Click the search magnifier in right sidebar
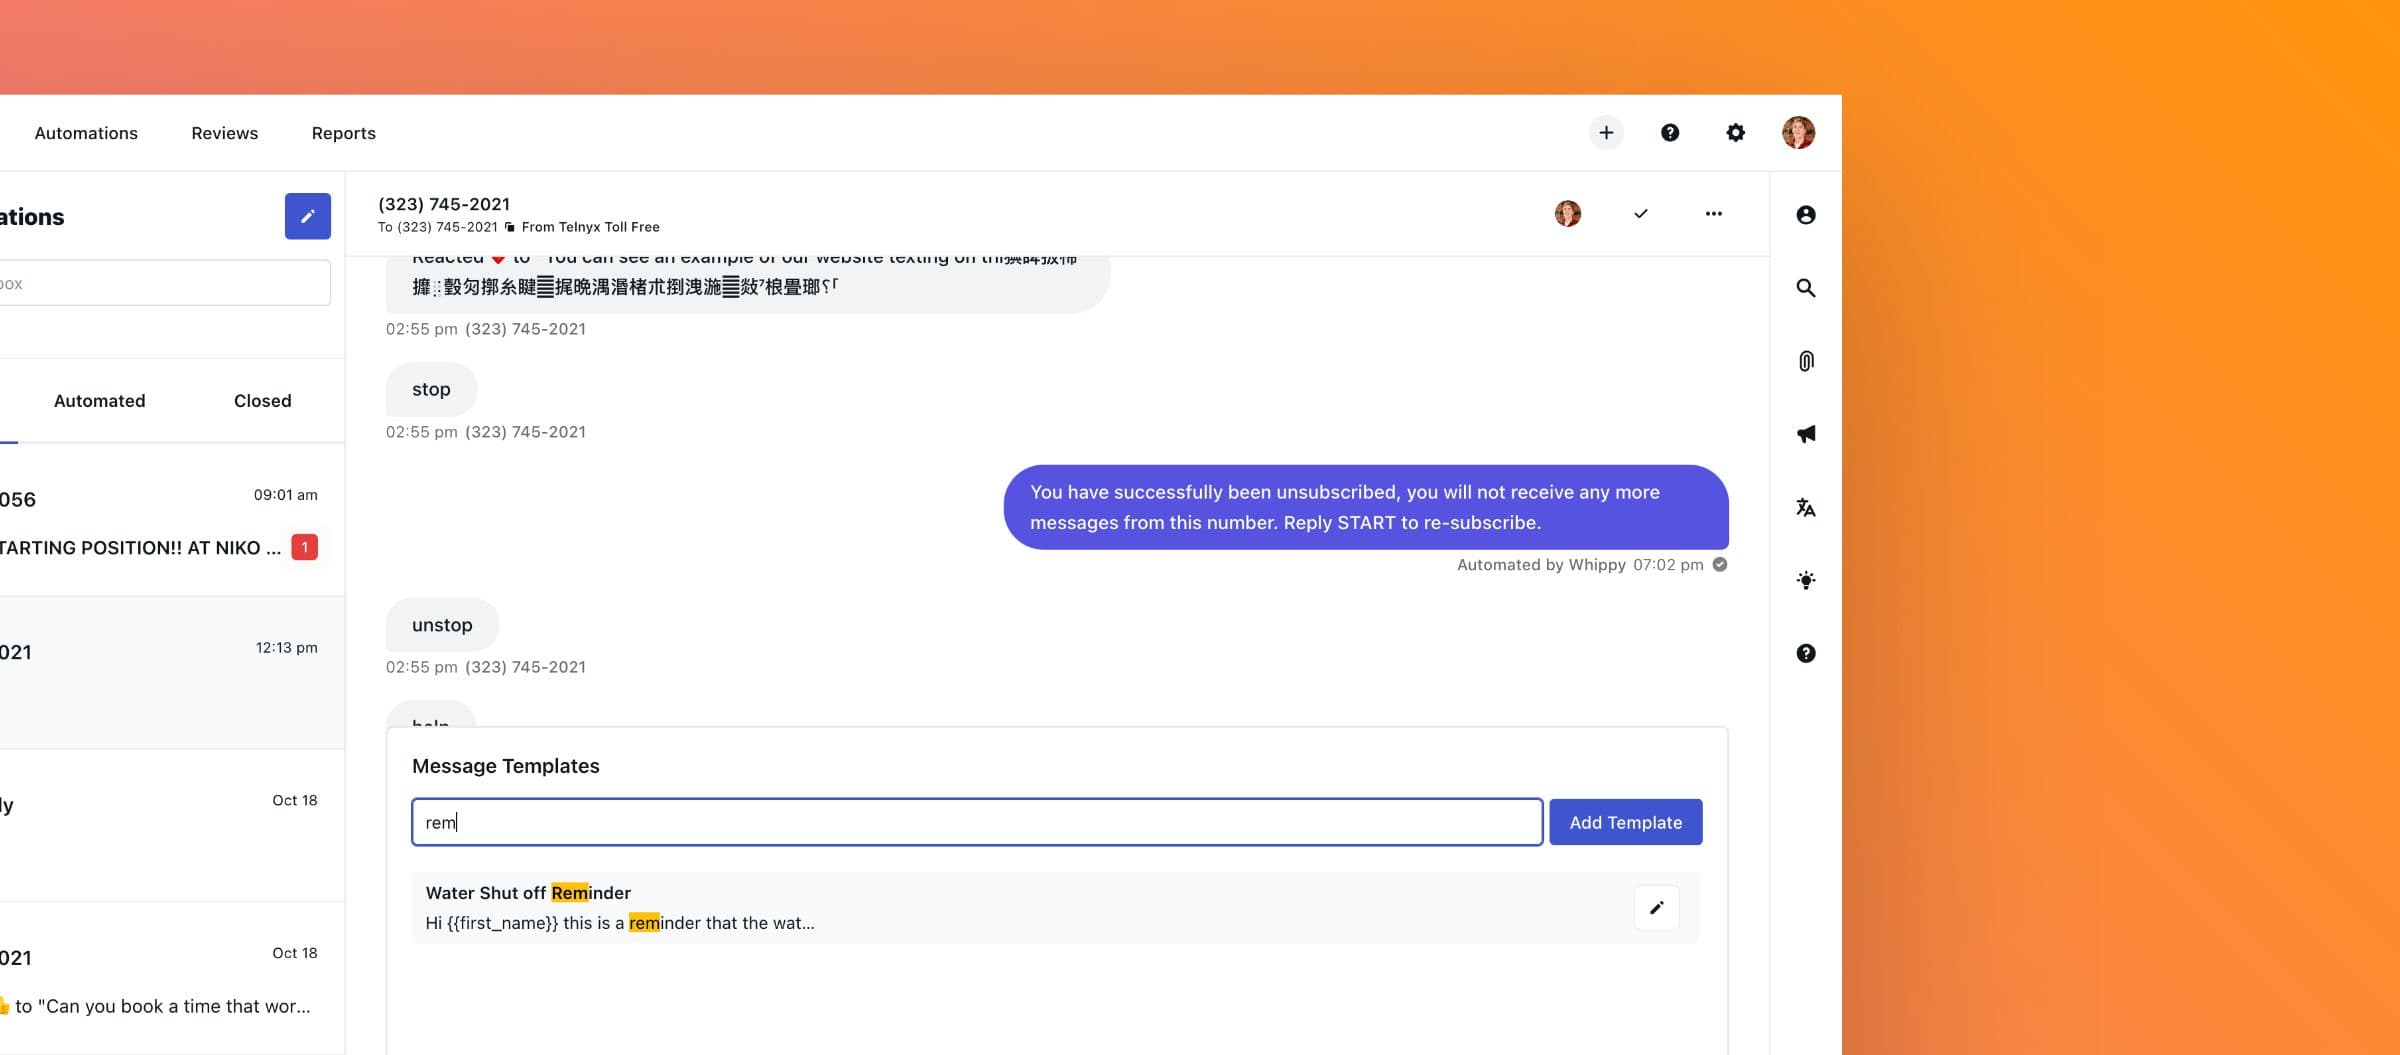Viewport: 2400px width, 1055px height. click(x=1805, y=288)
